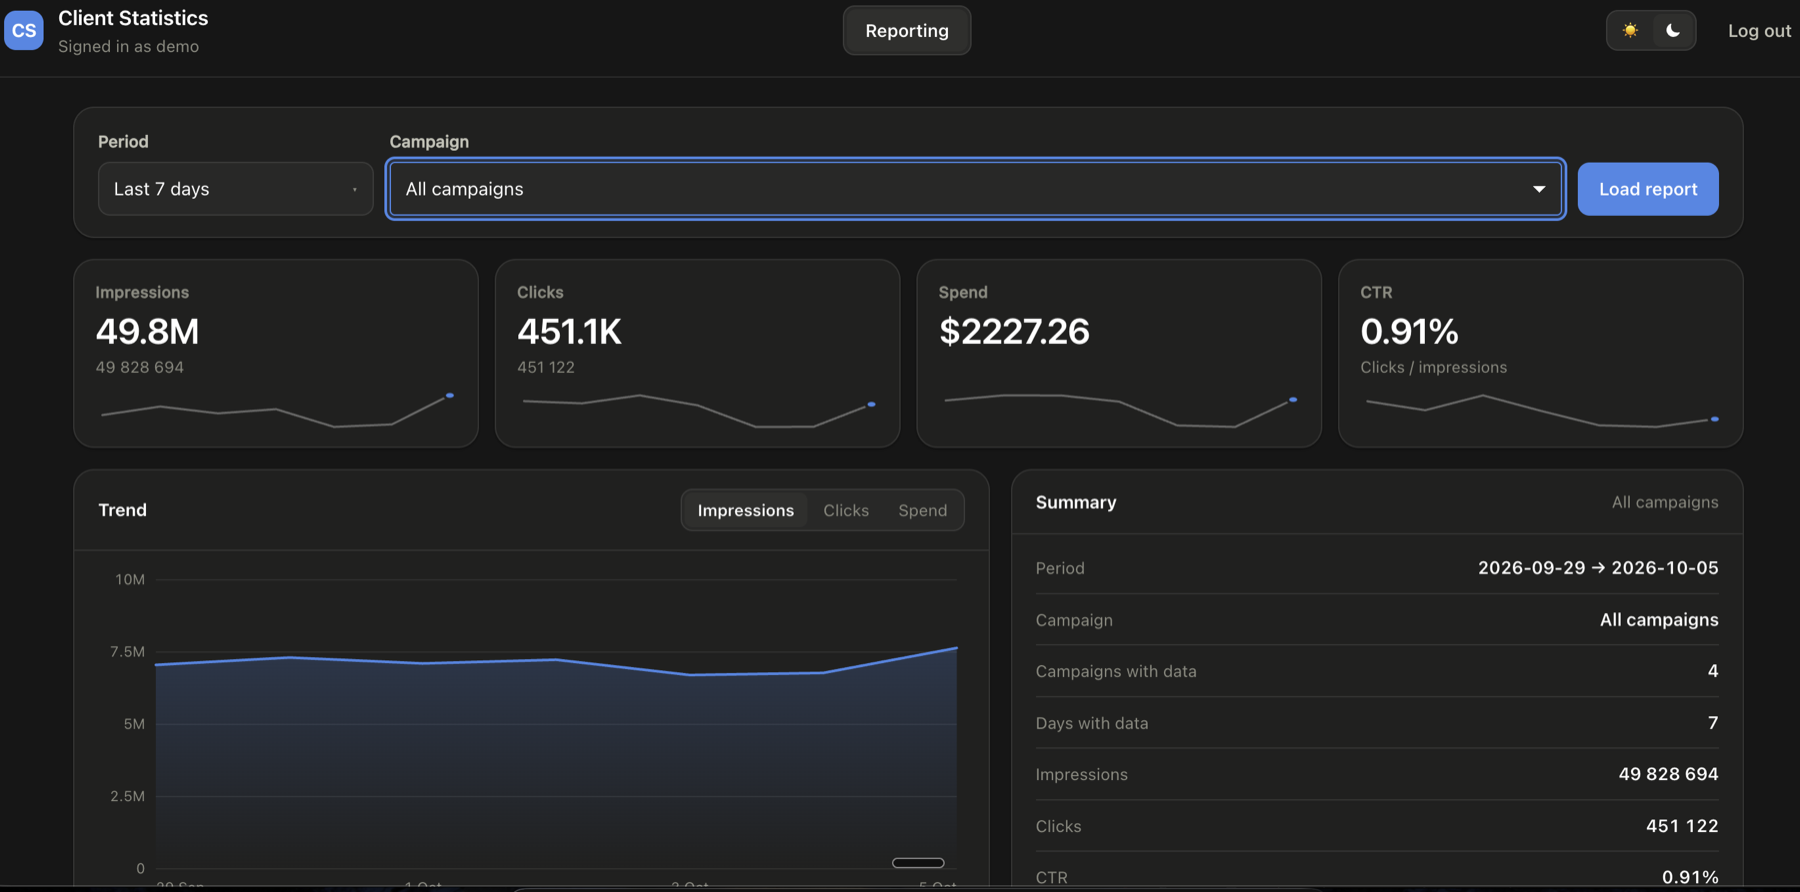Click the Summary clicks value 451 122
The image size is (1800, 892).
pos(1682,826)
